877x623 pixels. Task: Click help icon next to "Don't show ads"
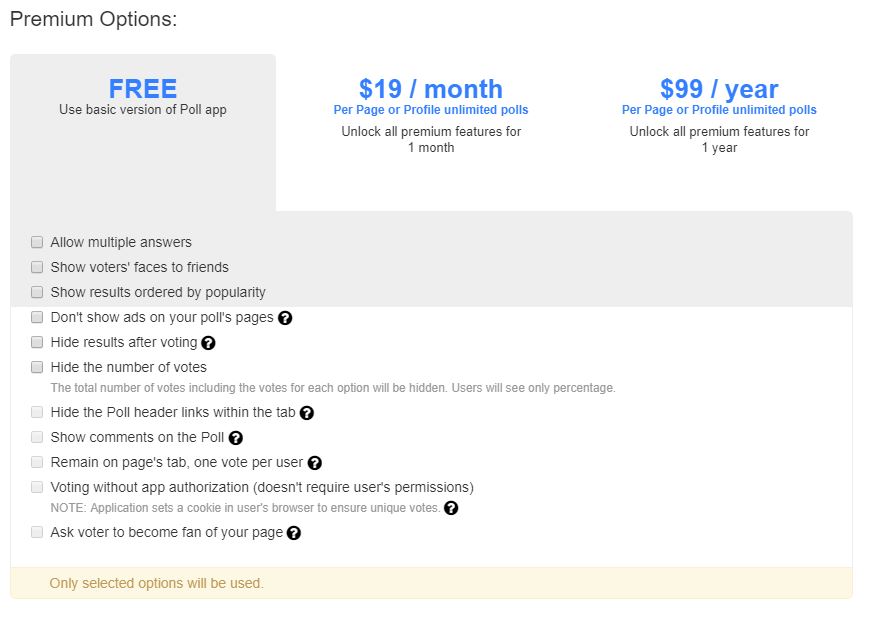coord(285,318)
